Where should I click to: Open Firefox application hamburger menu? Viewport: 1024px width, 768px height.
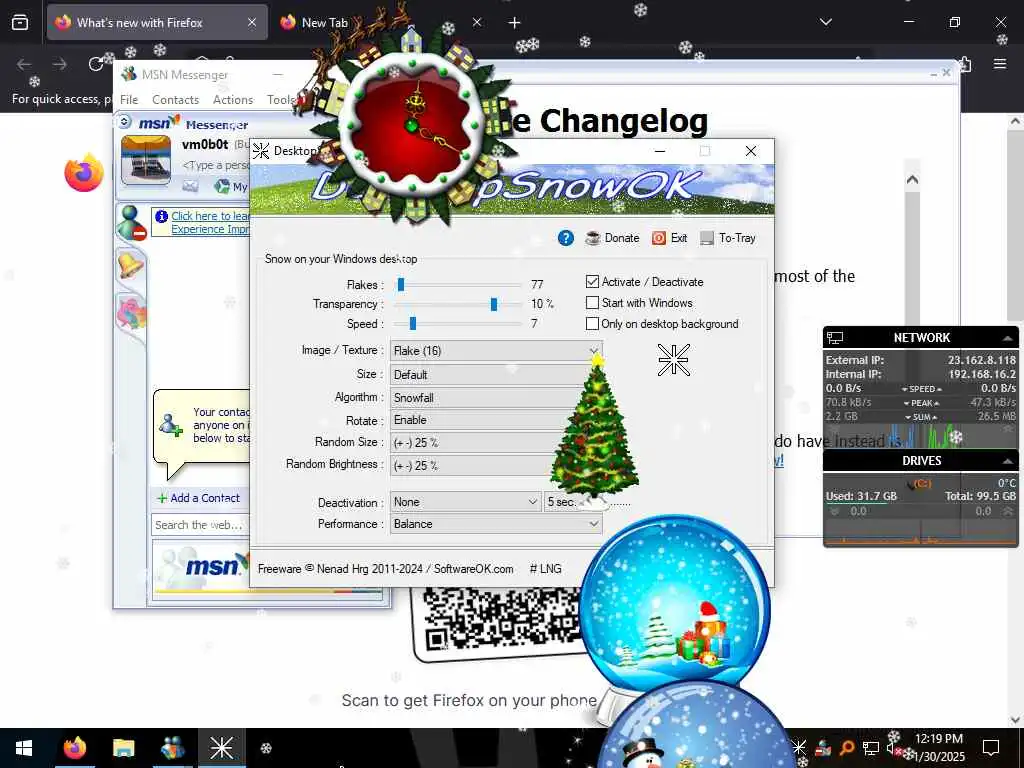click(x=1000, y=64)
